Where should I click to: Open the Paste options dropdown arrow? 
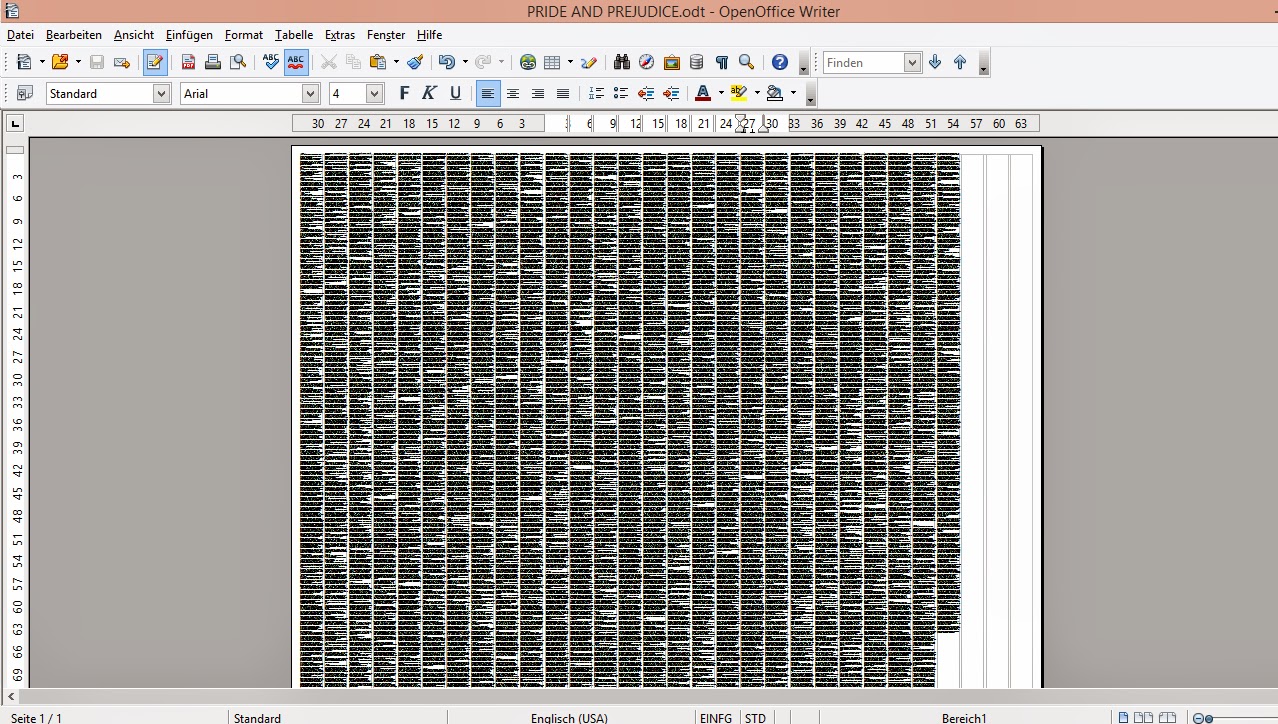[396, 62]
